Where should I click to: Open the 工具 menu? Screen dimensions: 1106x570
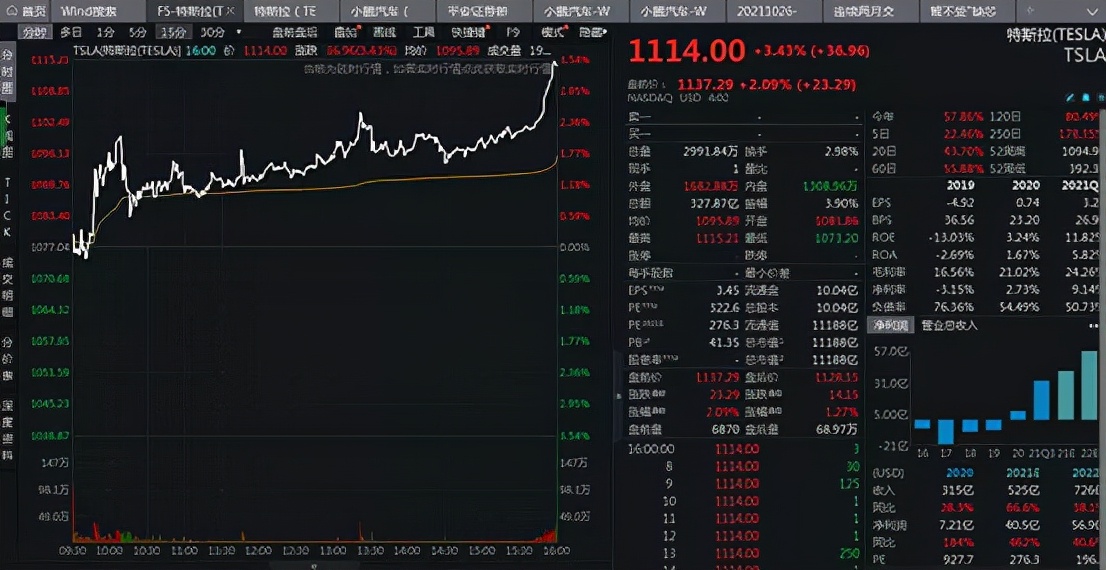pos(423,32)
